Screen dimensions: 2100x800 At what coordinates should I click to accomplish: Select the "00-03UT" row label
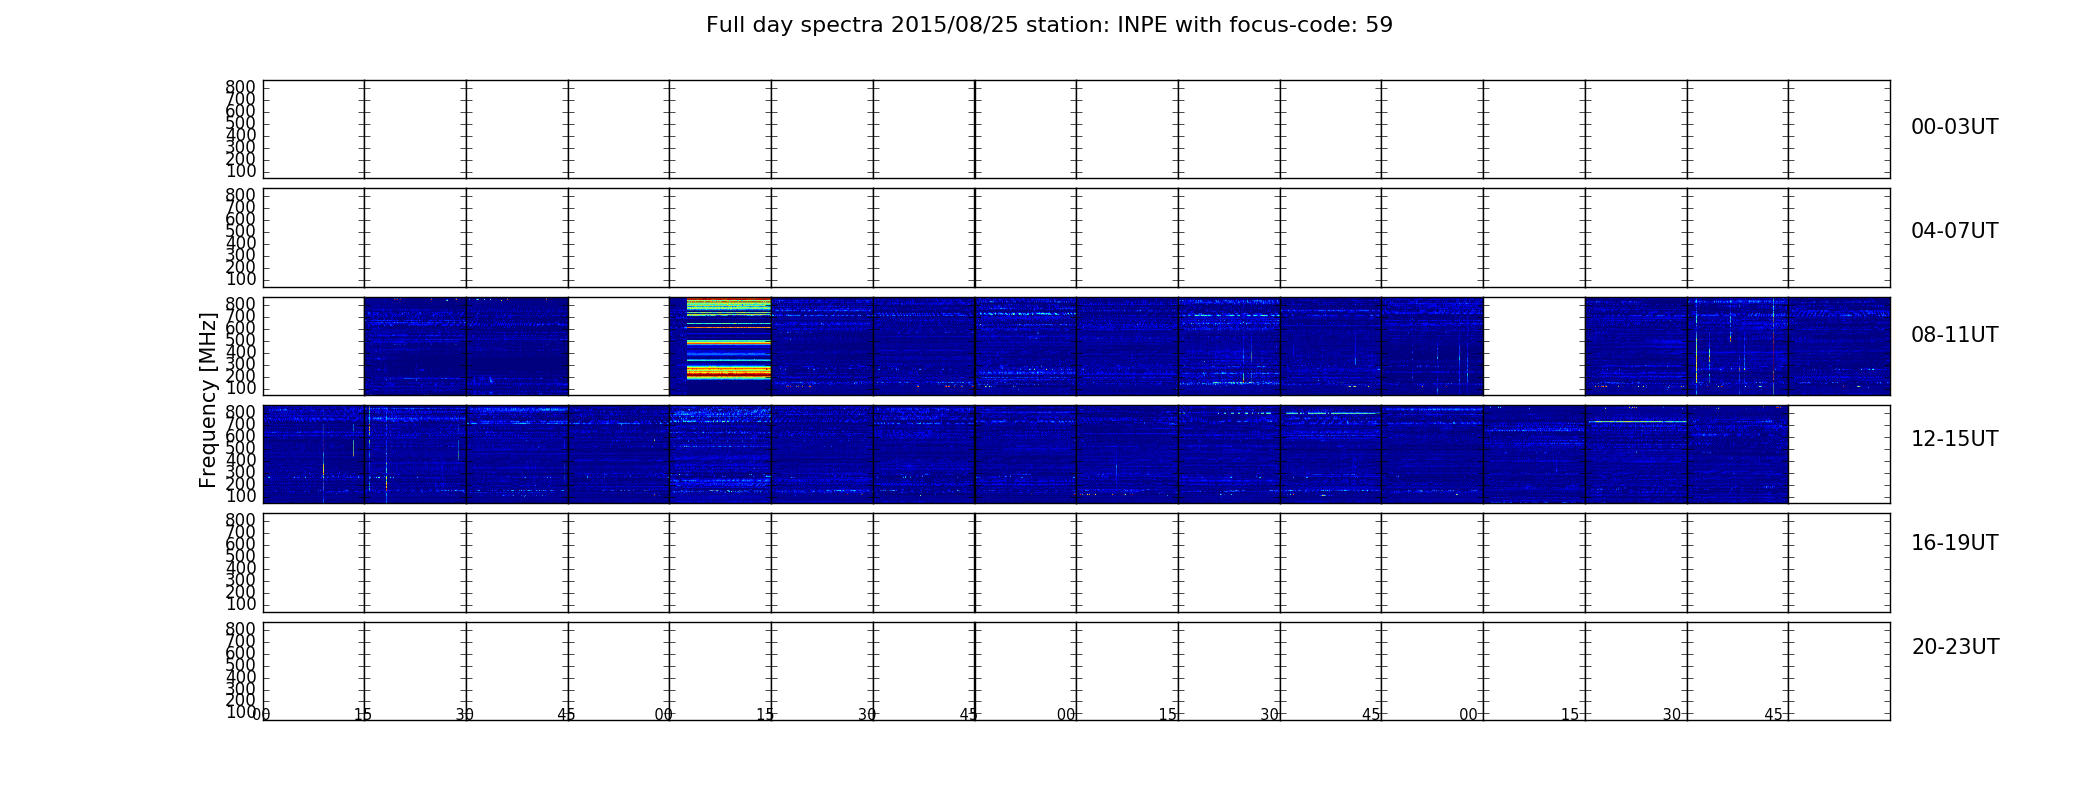[x=1954, y=127]
